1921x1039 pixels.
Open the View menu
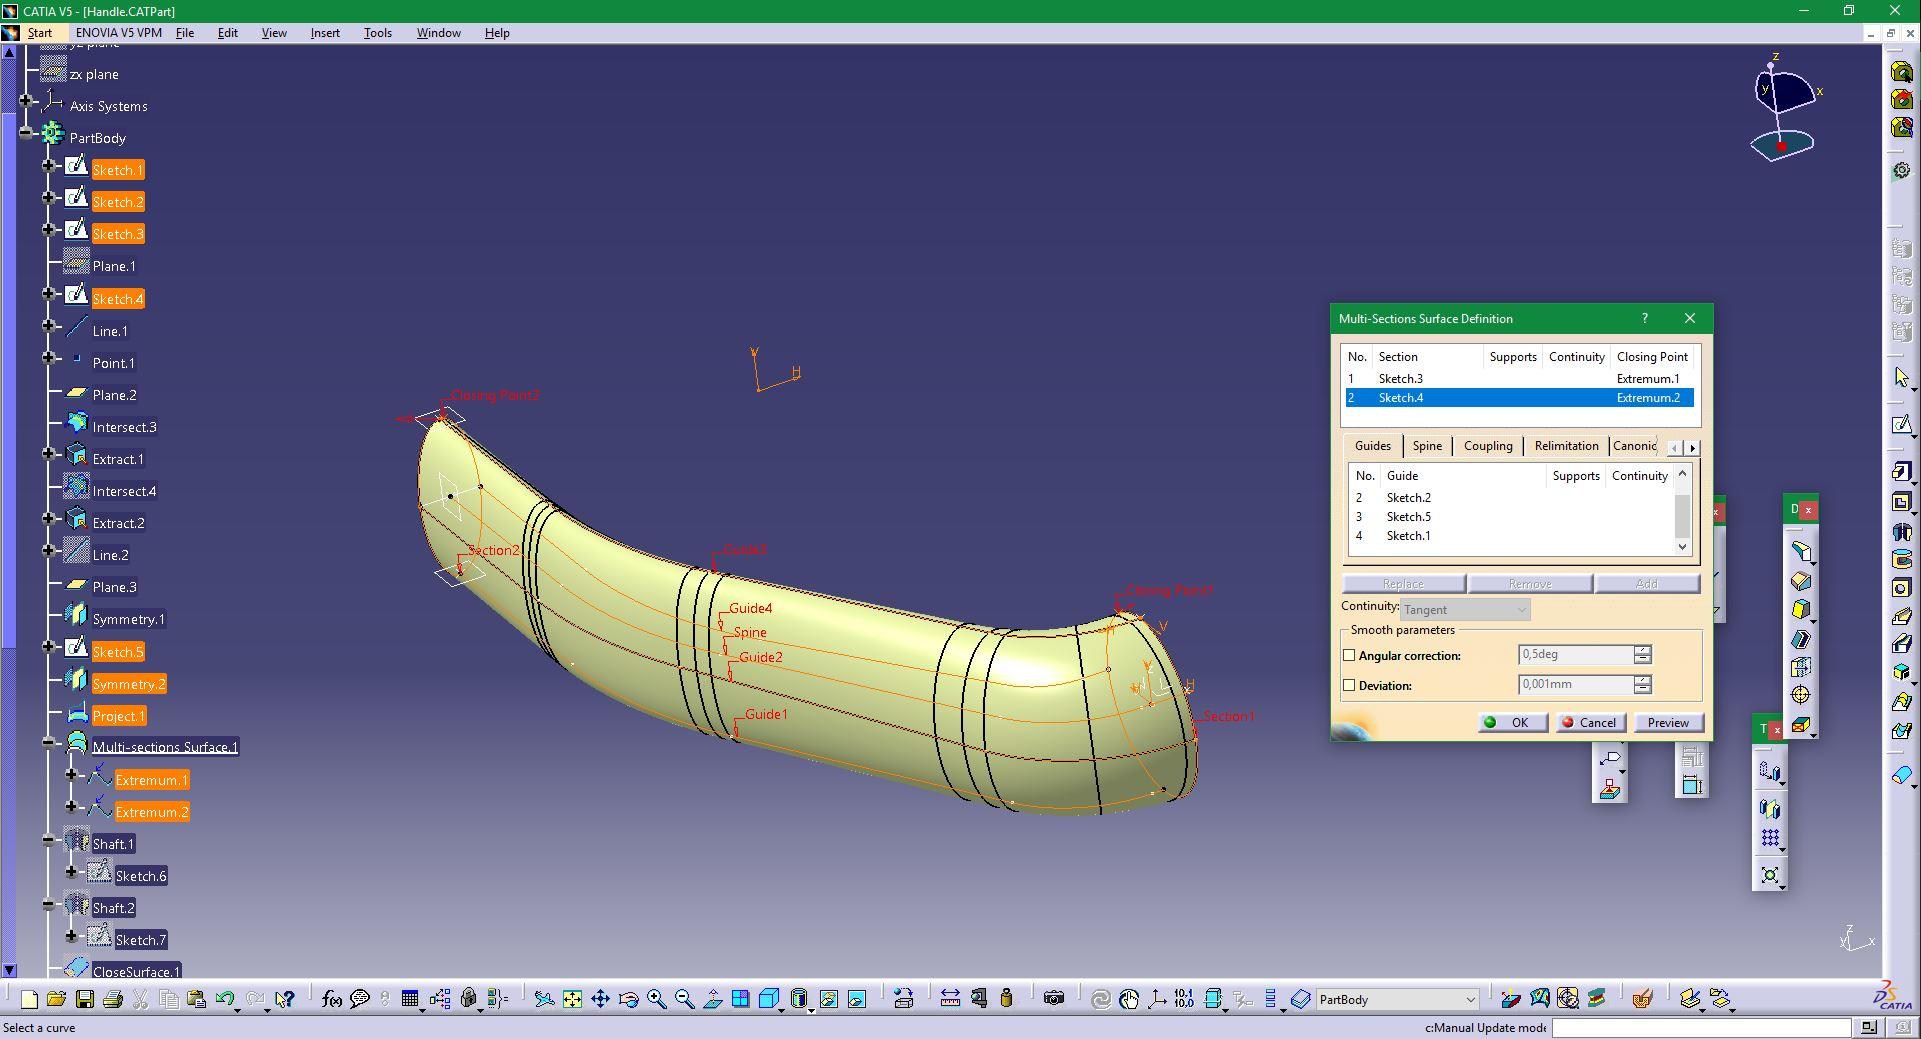pyautogui.click(x=274, y=33)
